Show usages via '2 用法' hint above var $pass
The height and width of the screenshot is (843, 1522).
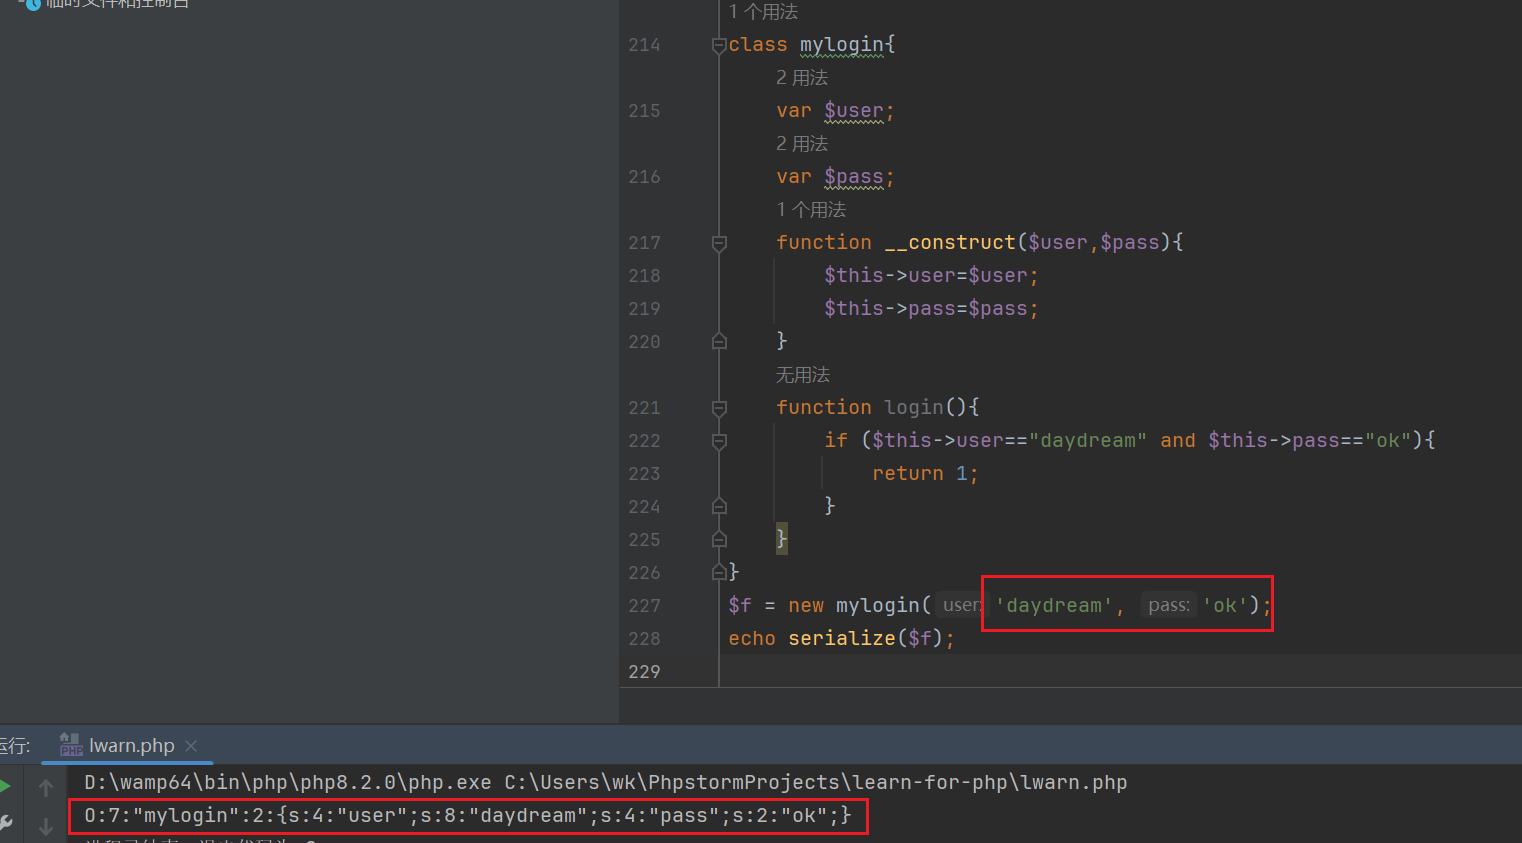click(802, 144)
